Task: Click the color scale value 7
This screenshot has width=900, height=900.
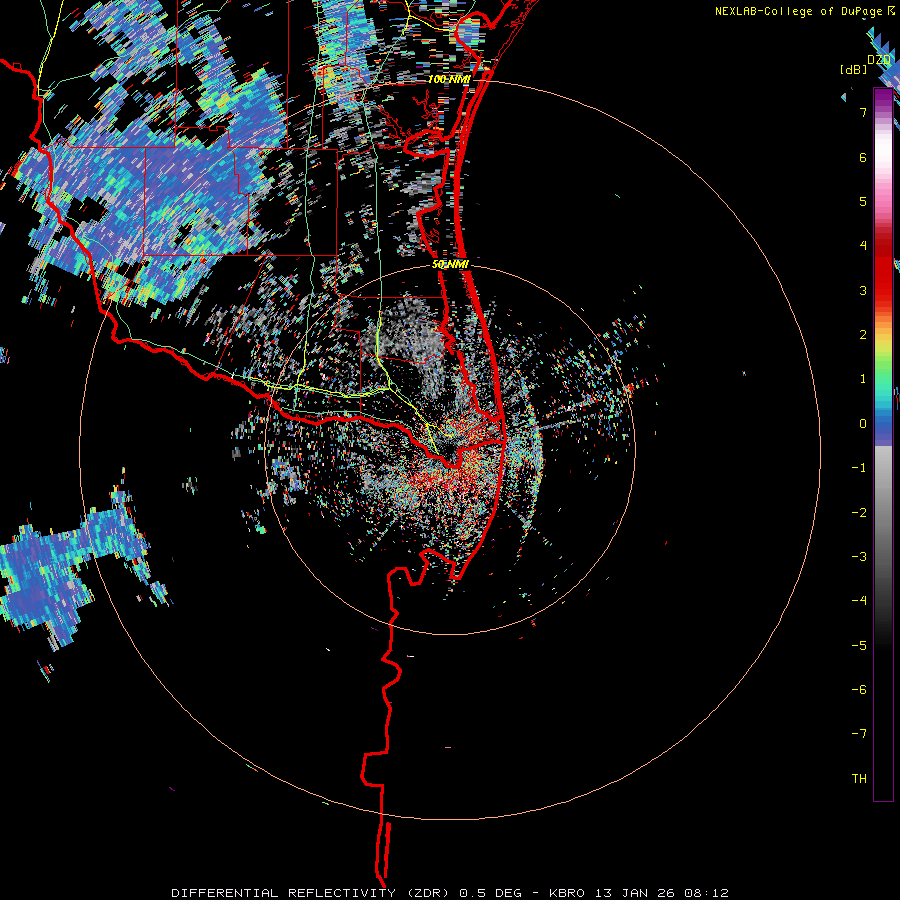Action: (863, 112)
